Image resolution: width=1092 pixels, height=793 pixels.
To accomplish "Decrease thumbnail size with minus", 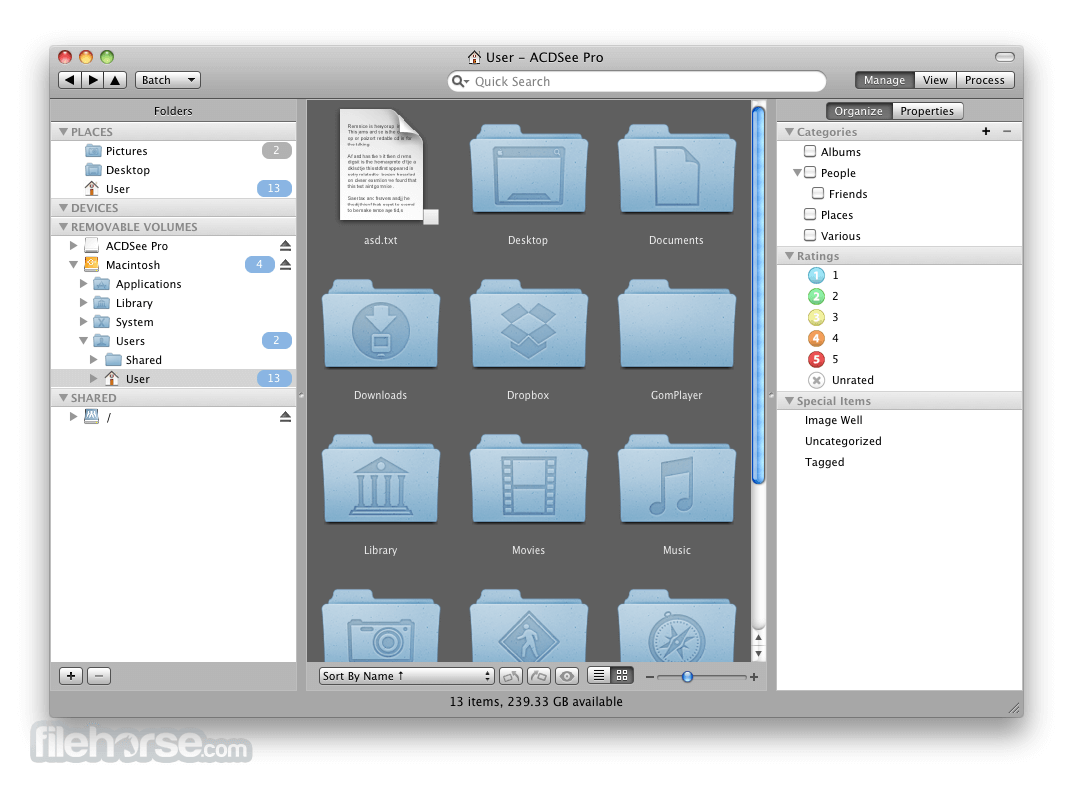I will (x=649, y=677).
